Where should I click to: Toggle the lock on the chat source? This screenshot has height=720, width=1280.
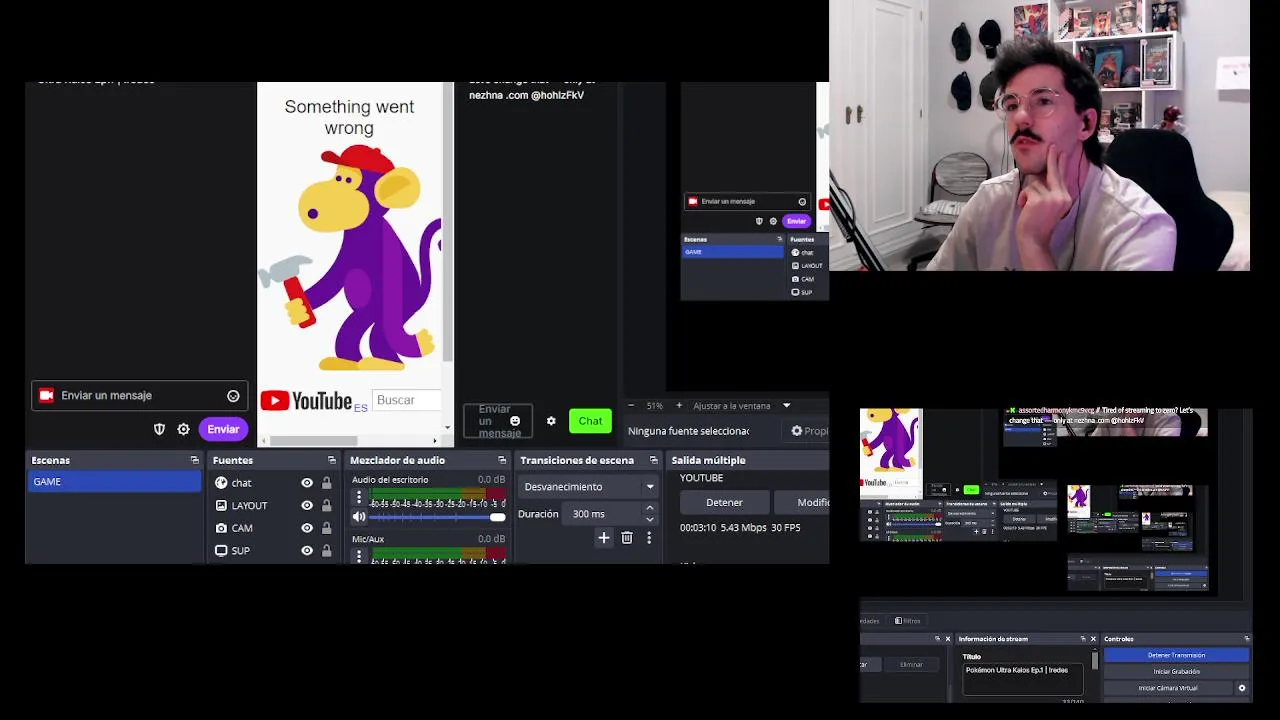(x=326, y=483)
